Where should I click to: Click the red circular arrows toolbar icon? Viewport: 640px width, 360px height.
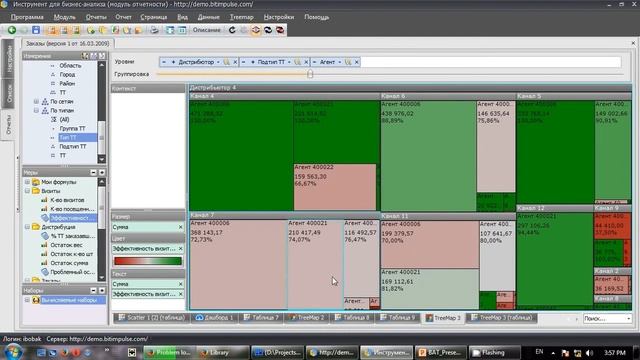coord(280,30)
